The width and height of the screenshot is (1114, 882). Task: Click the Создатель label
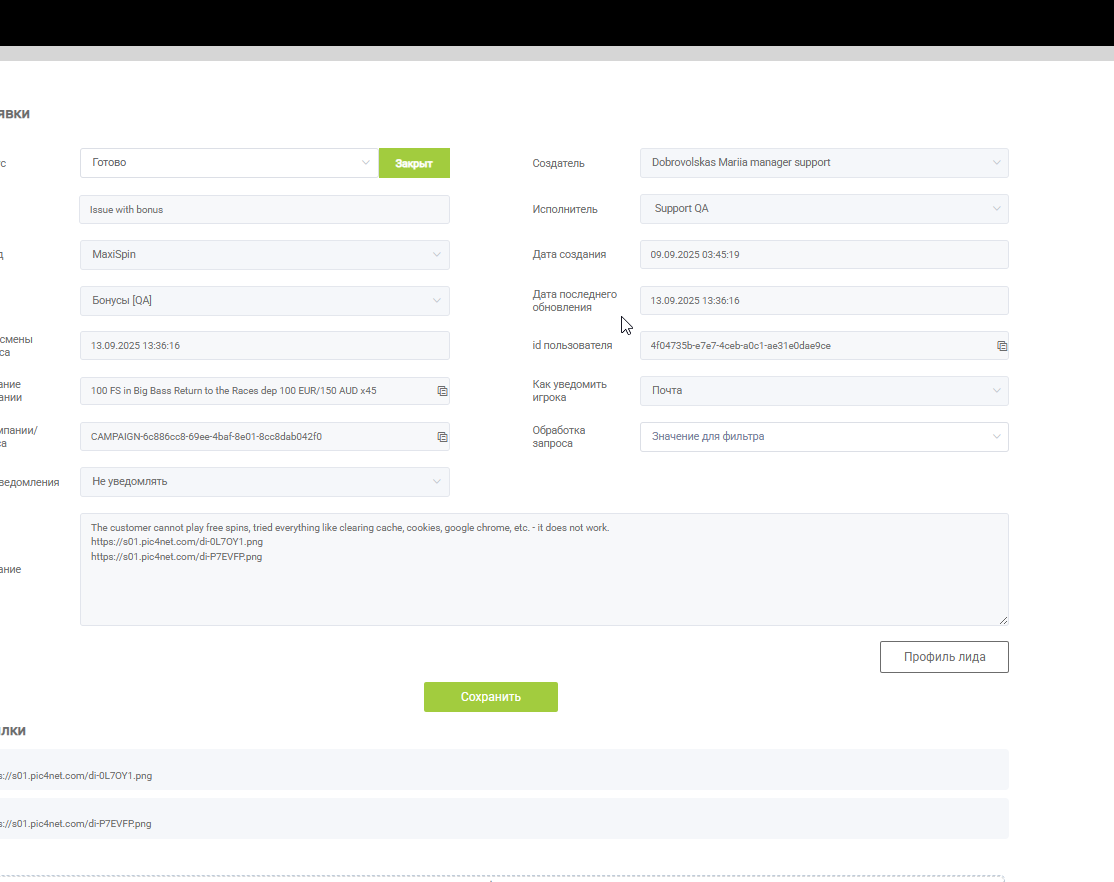558,163
